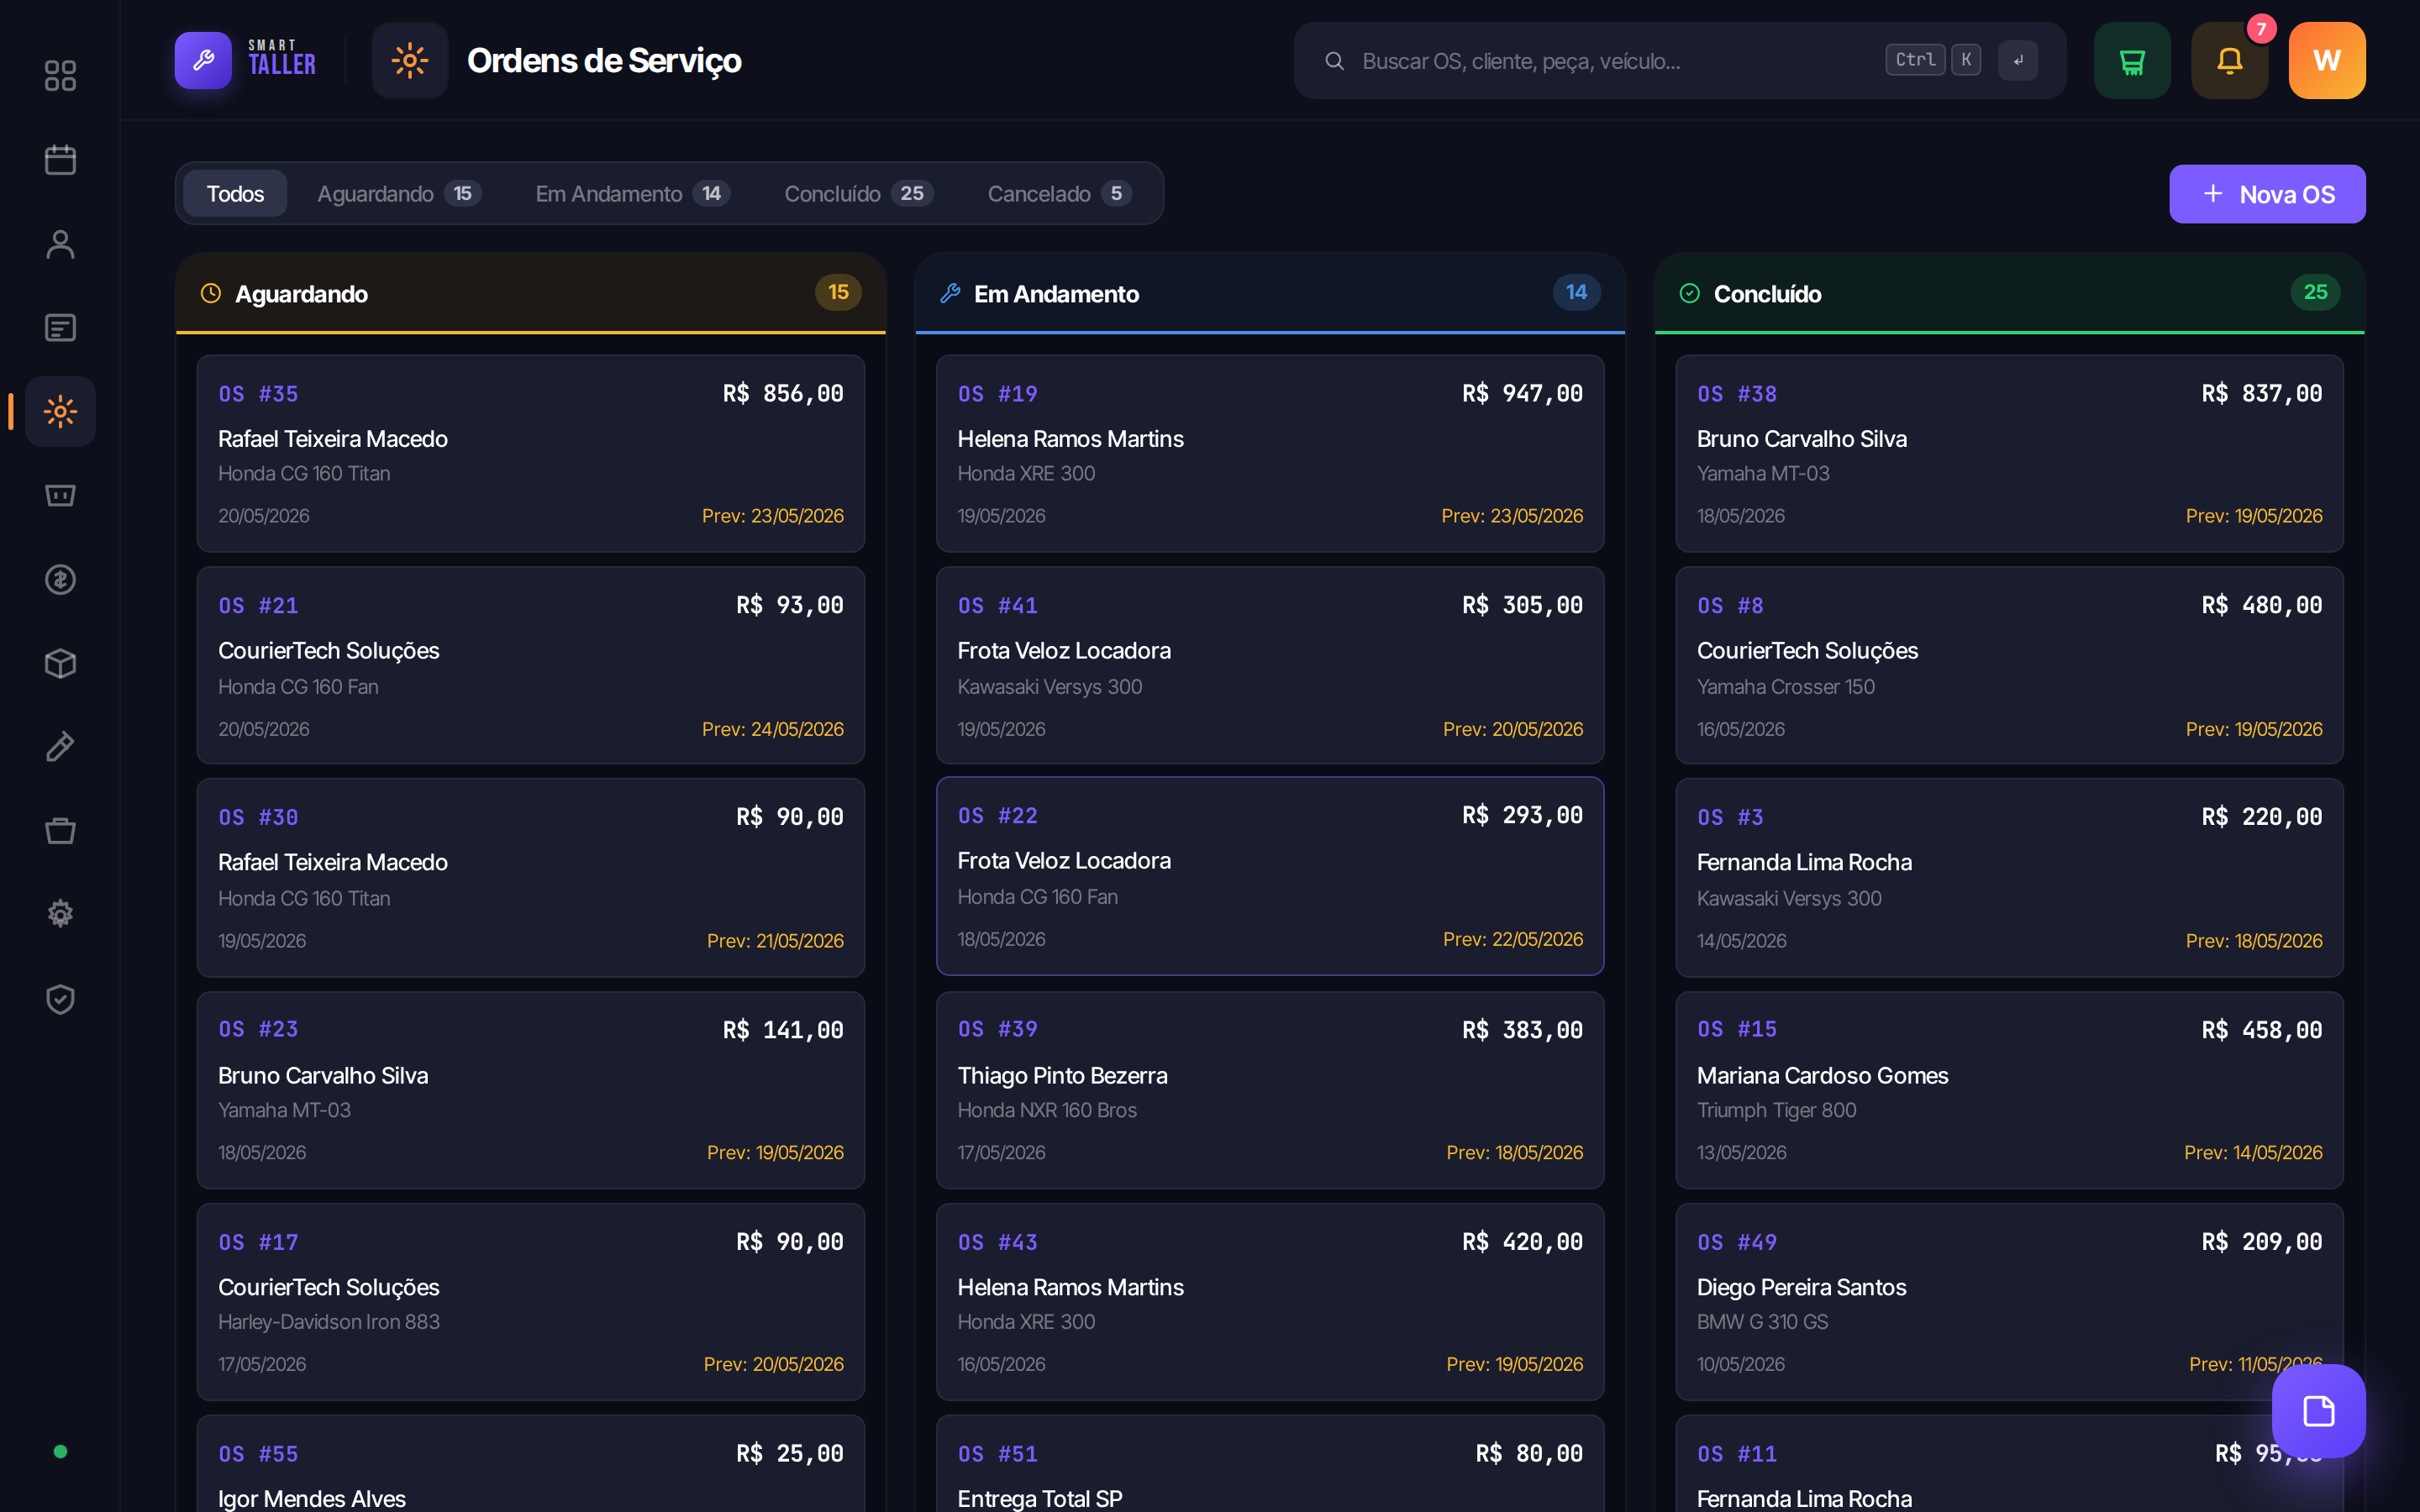Open OS #55 Igor Mendes Alves card
Image resolution: width=2420 pixels, height=1512 pixels.
point(531,1464)
